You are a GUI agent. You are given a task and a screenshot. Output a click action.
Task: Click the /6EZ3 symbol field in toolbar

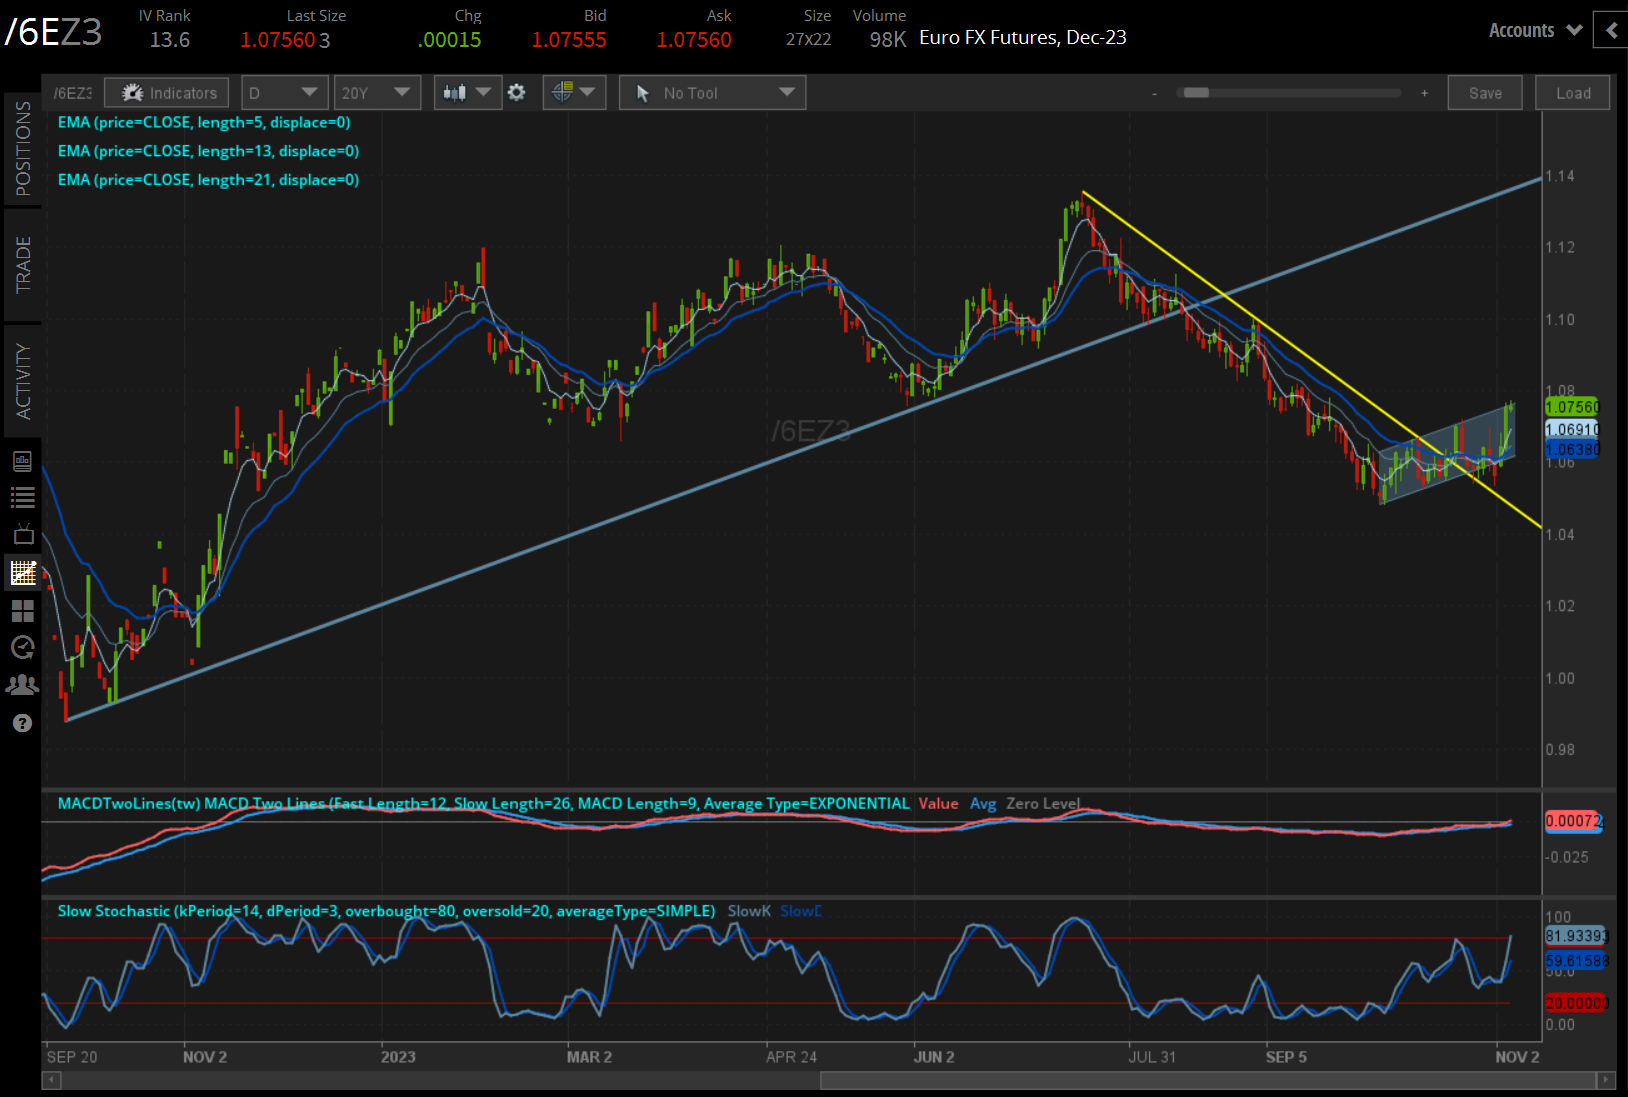[x=72, y=93]
